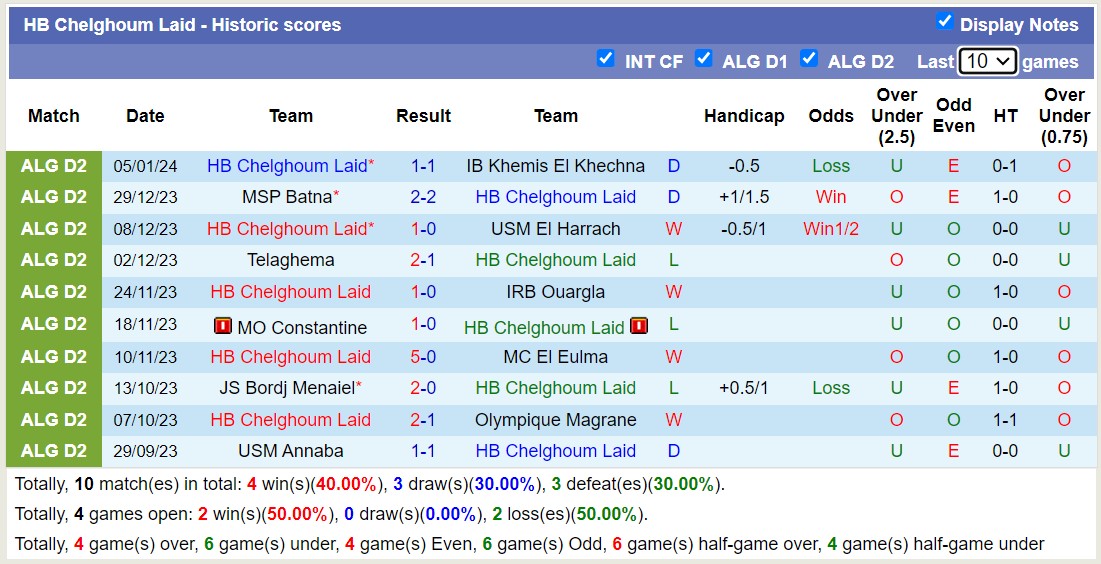Click the Result column header
The image size is (1101, 564).
[x=423, y=116]
